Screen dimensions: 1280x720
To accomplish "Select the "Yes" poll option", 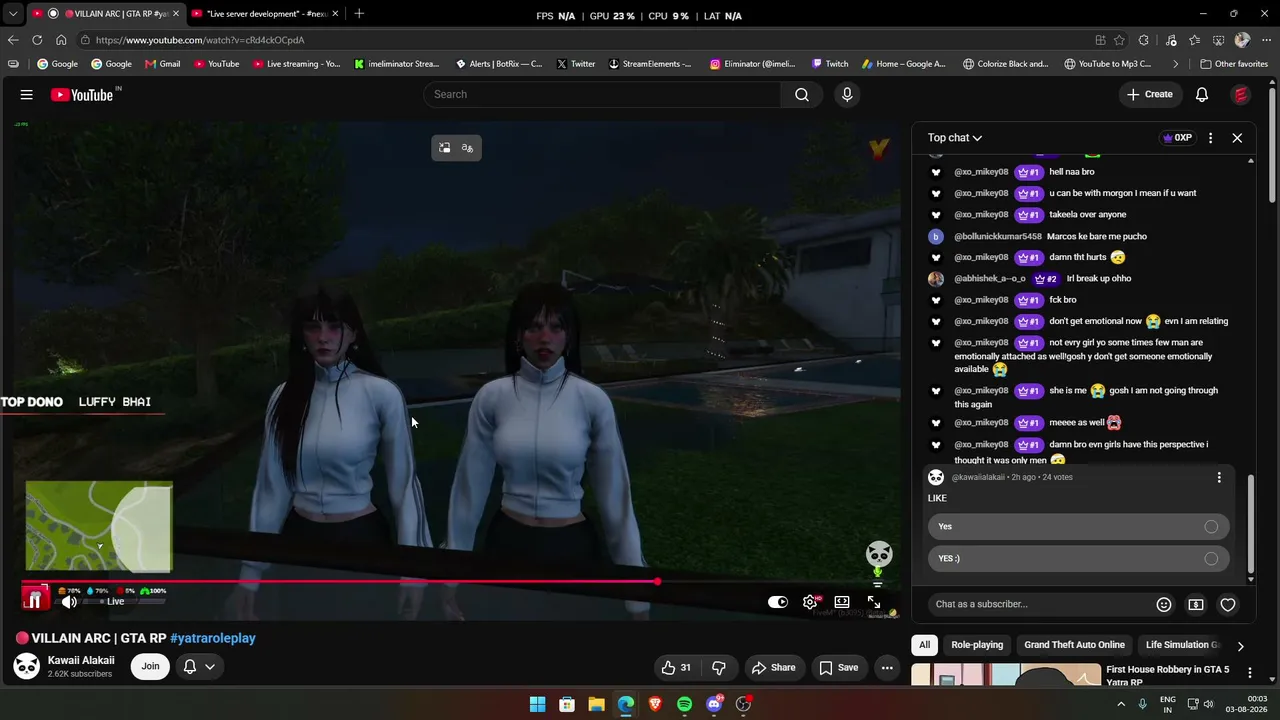I will pos(1078,526).
